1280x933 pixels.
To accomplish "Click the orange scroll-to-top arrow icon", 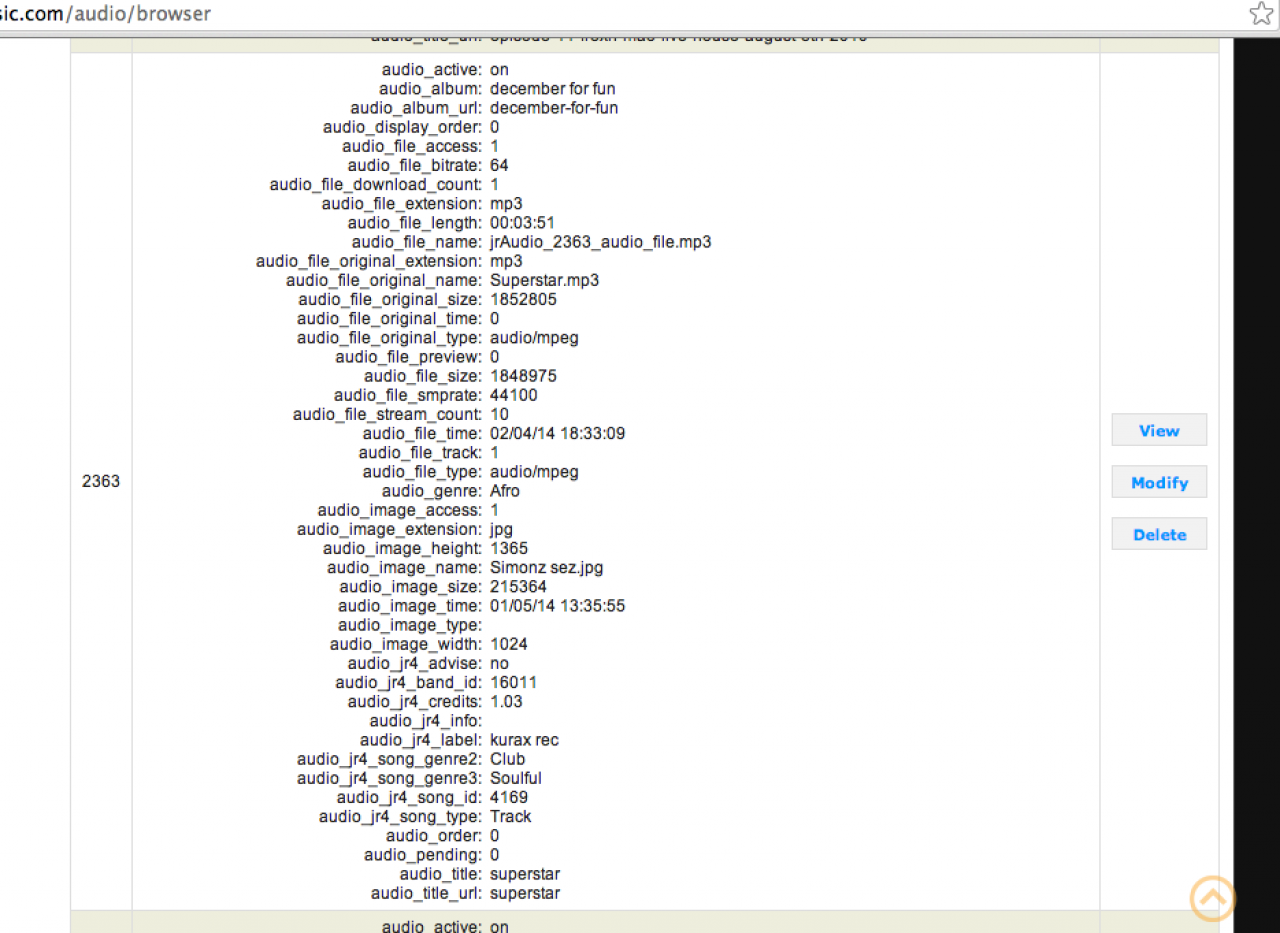I will (1212, 898).
